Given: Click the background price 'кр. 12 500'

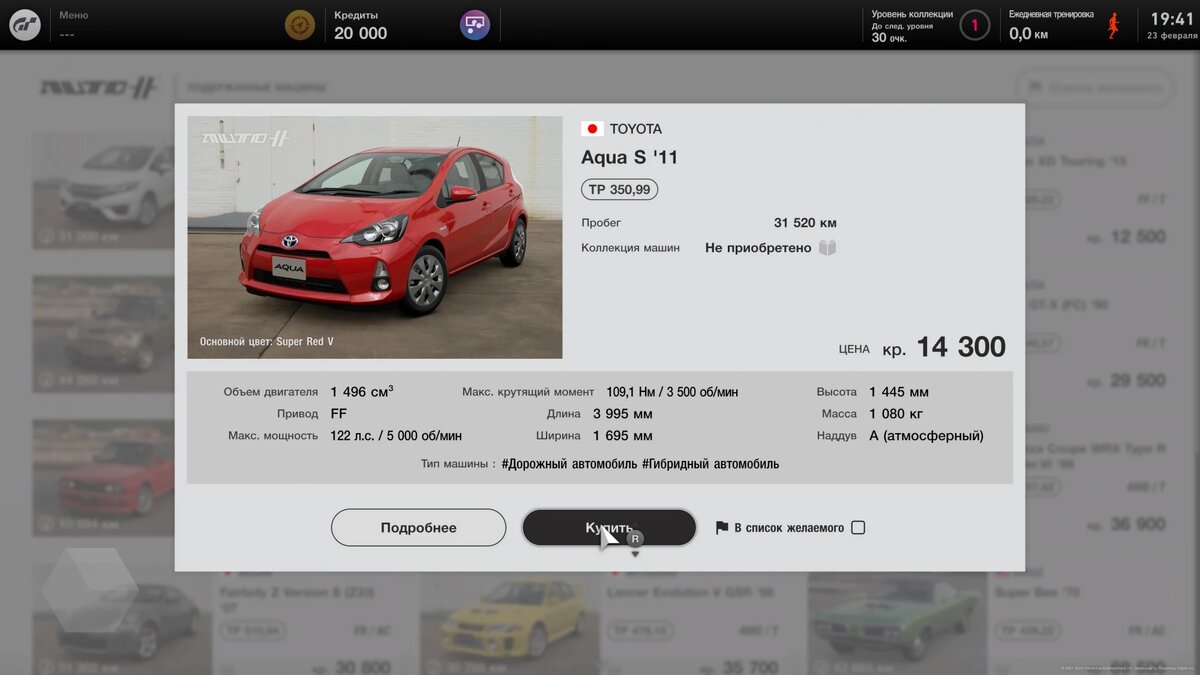Looking at the screenshot, I should (1126, 237).
